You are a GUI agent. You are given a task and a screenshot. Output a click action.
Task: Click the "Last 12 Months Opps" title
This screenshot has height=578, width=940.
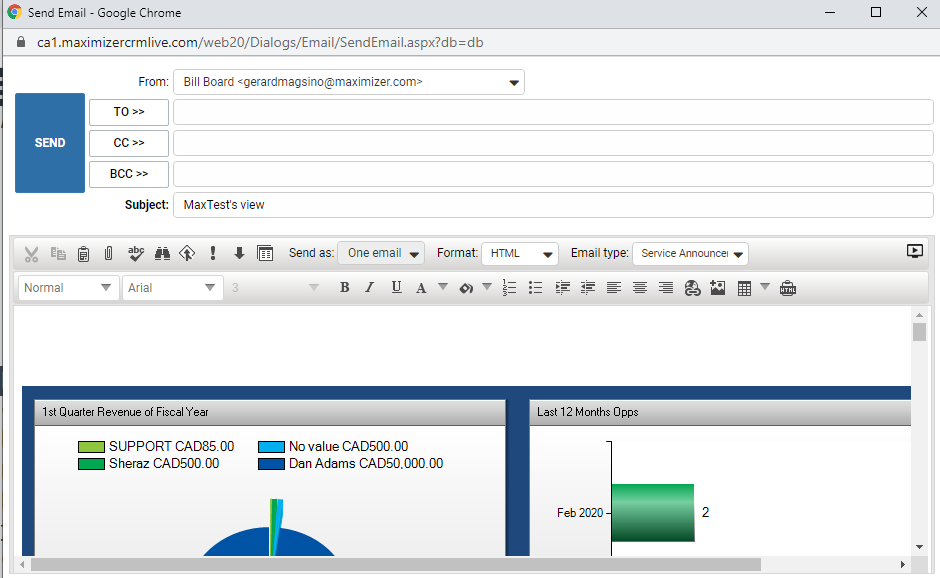click(588, 412)
